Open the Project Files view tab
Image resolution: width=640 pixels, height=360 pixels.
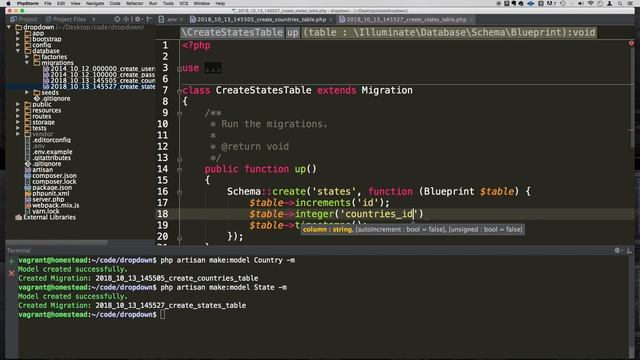(x=66, y=19)
